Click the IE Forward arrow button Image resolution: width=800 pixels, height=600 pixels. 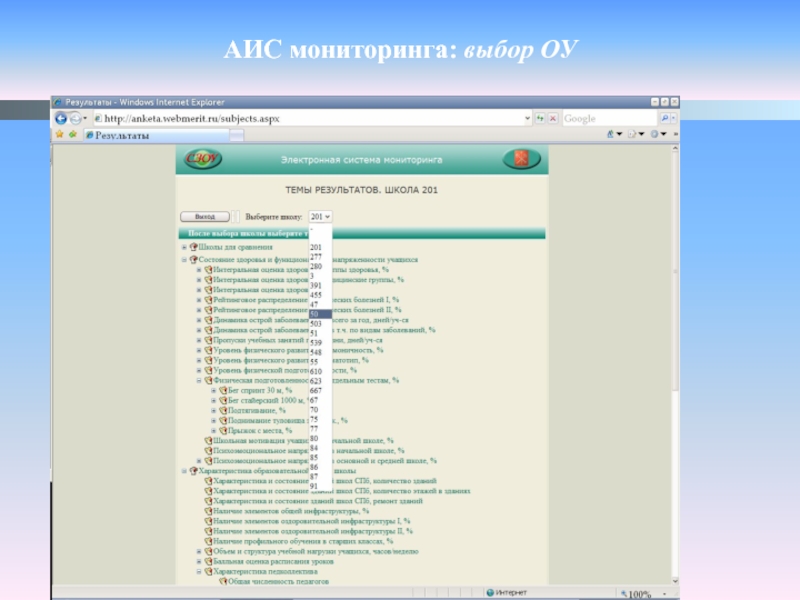tap(75, 118)
